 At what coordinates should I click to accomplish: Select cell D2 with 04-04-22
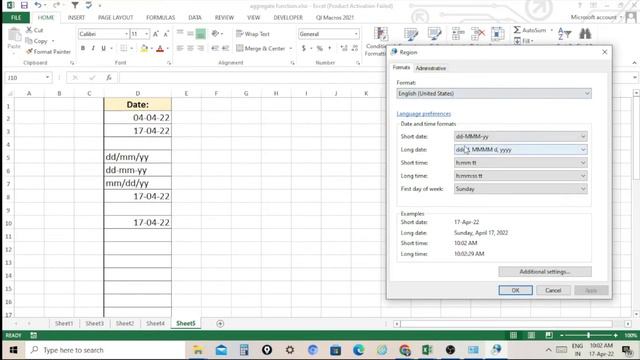pos(138,118)
